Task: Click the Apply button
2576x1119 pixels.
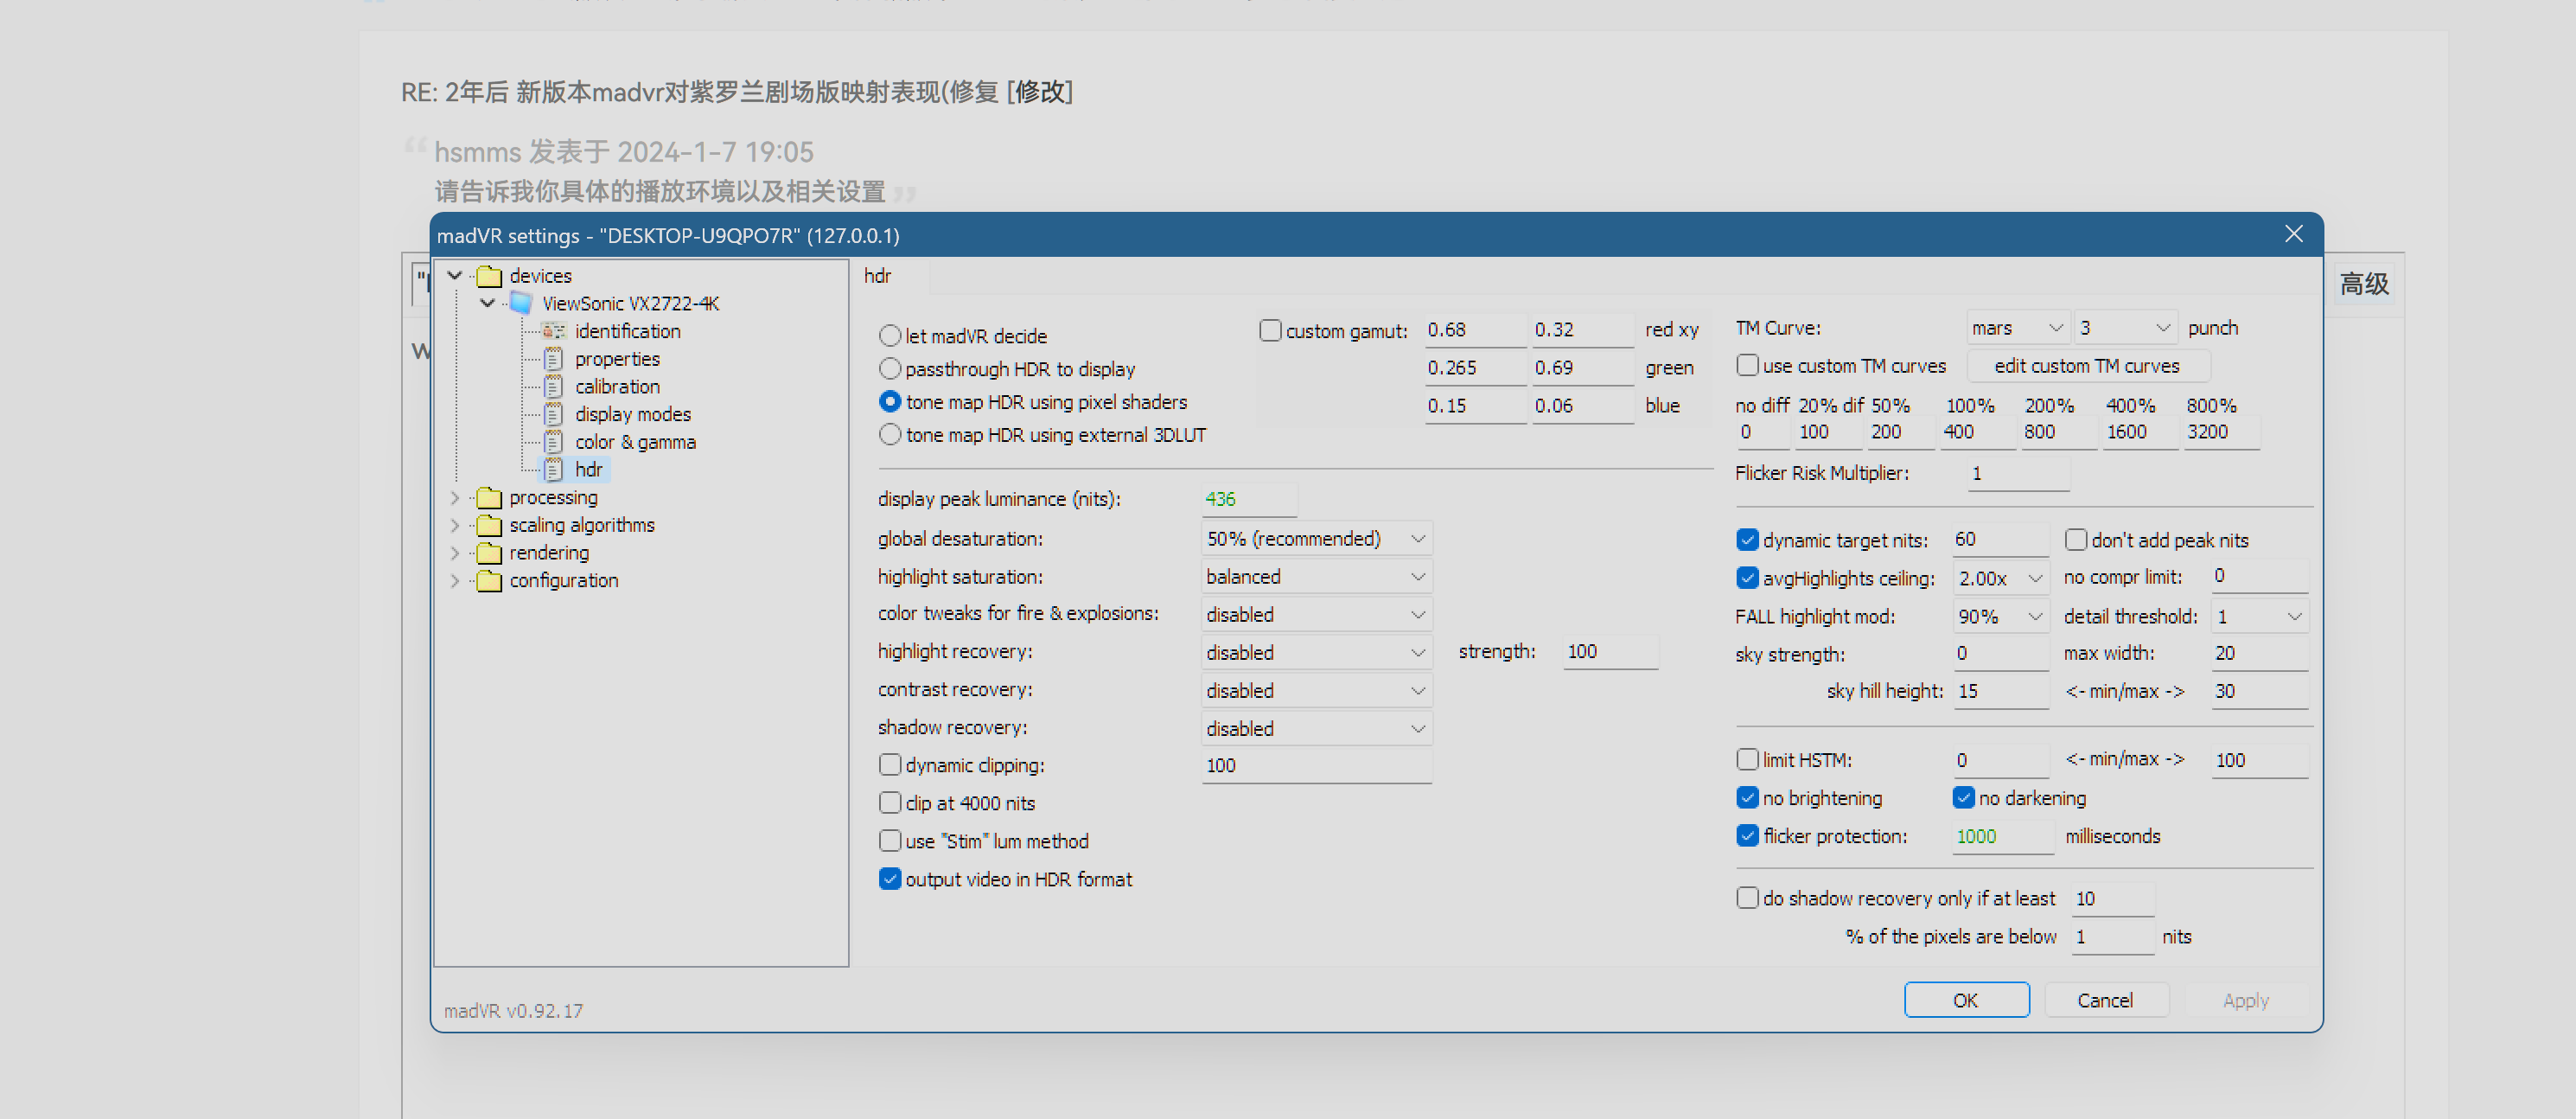Action: click(2246, 999)
